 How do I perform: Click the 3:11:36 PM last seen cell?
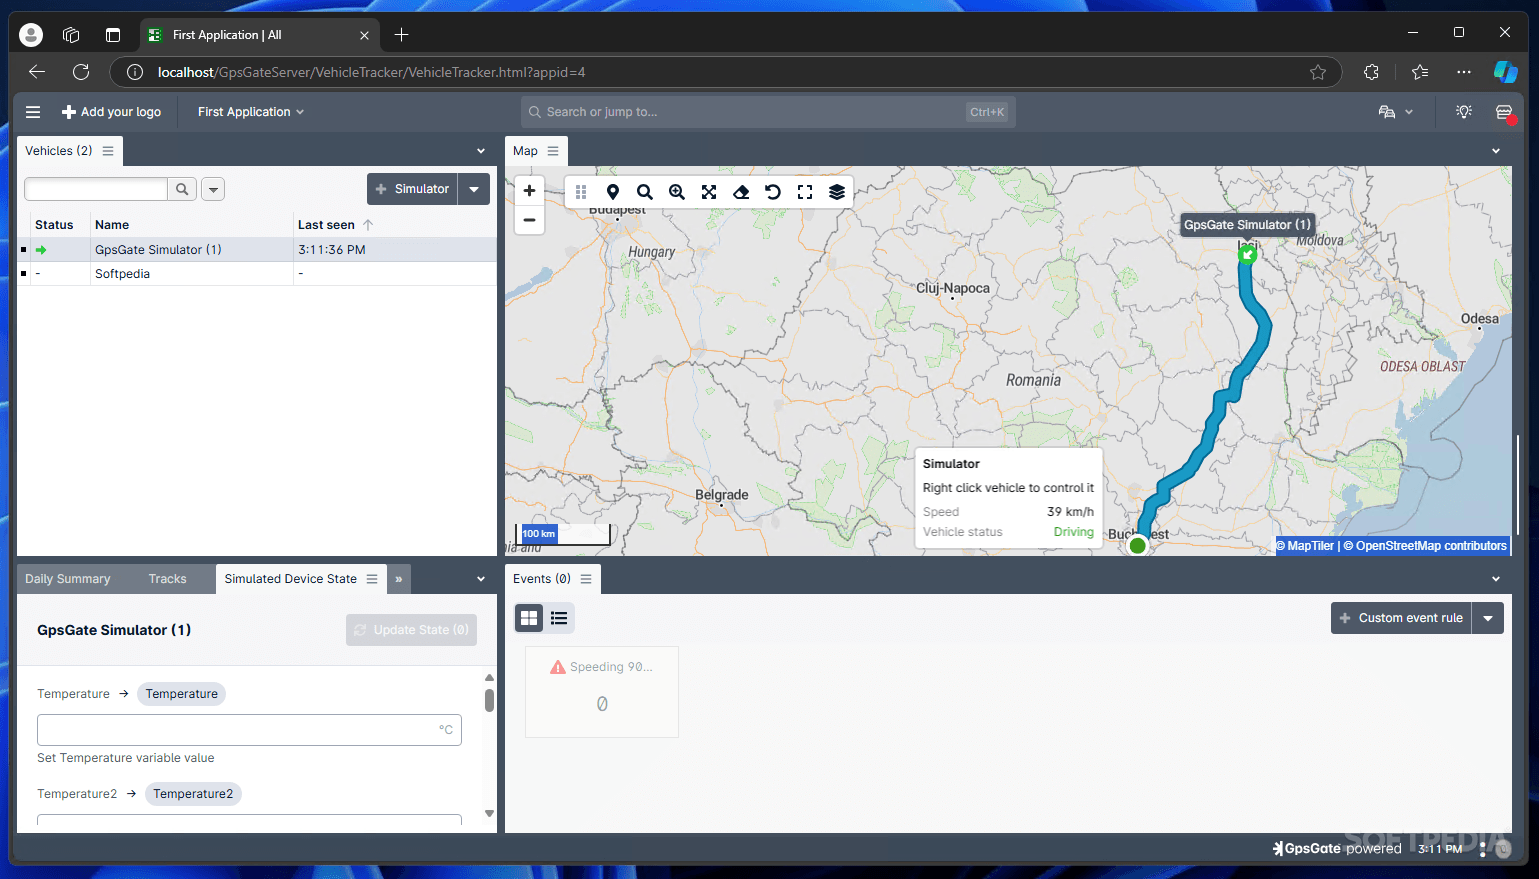coord(332,250)
